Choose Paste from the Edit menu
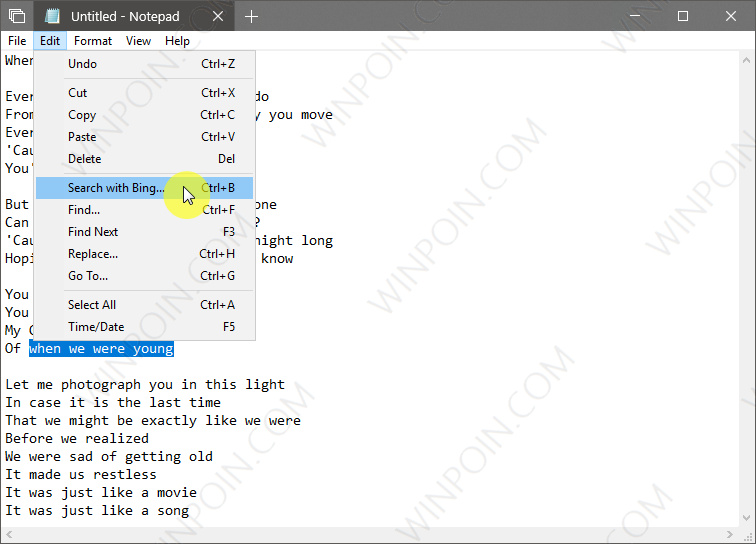 tap(145, 137)
